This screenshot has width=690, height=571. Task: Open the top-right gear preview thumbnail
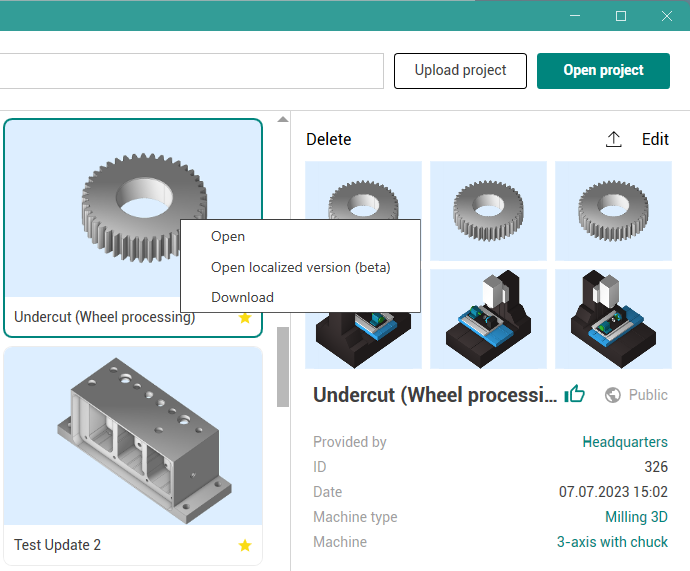click(613, 211)
